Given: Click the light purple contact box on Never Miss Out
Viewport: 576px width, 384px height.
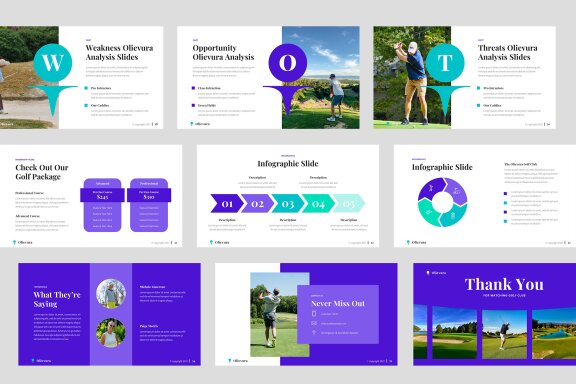Looking at the screenshot, I should (338, 315).
